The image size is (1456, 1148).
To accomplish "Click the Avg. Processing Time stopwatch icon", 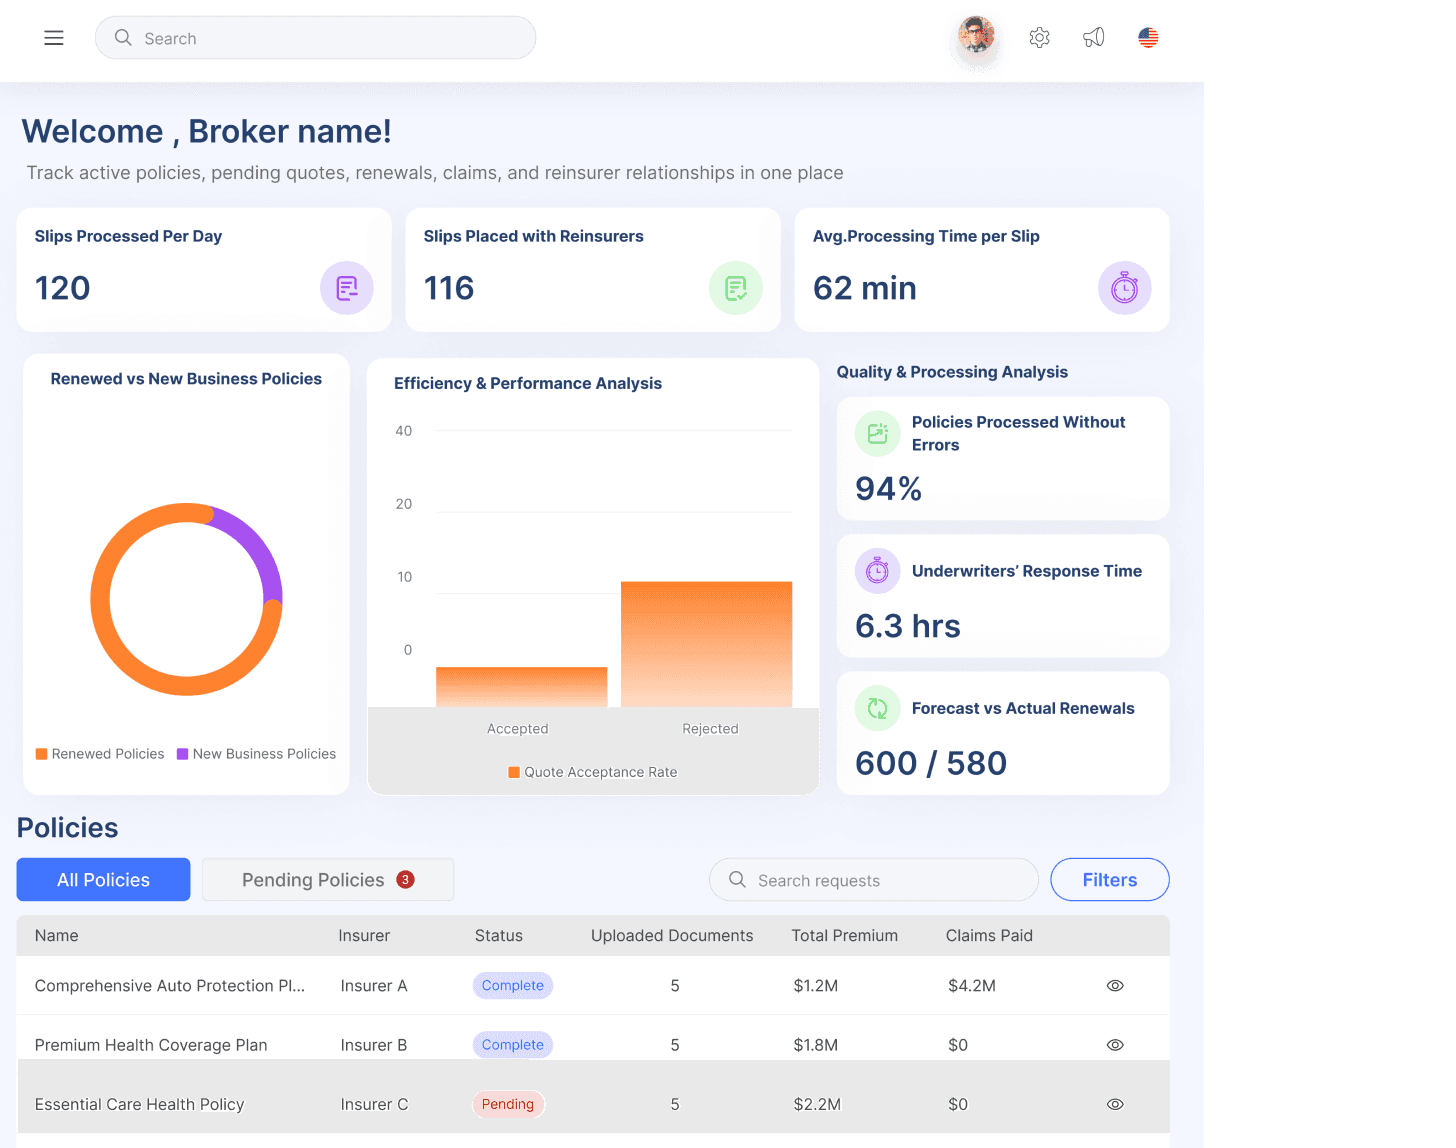I will (x=1125, y=288).
